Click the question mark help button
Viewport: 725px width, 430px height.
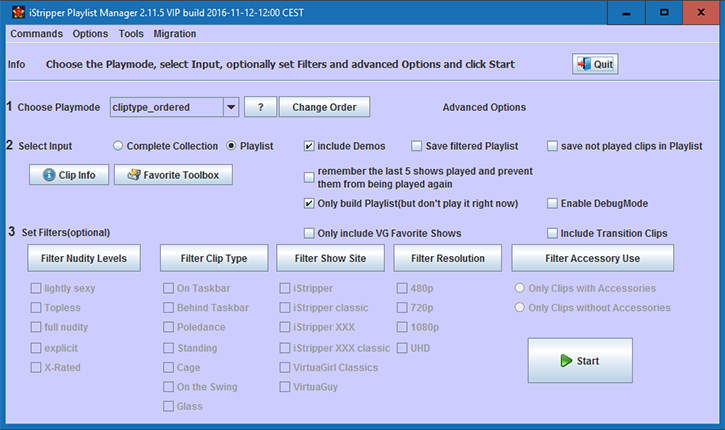point(260,107)
